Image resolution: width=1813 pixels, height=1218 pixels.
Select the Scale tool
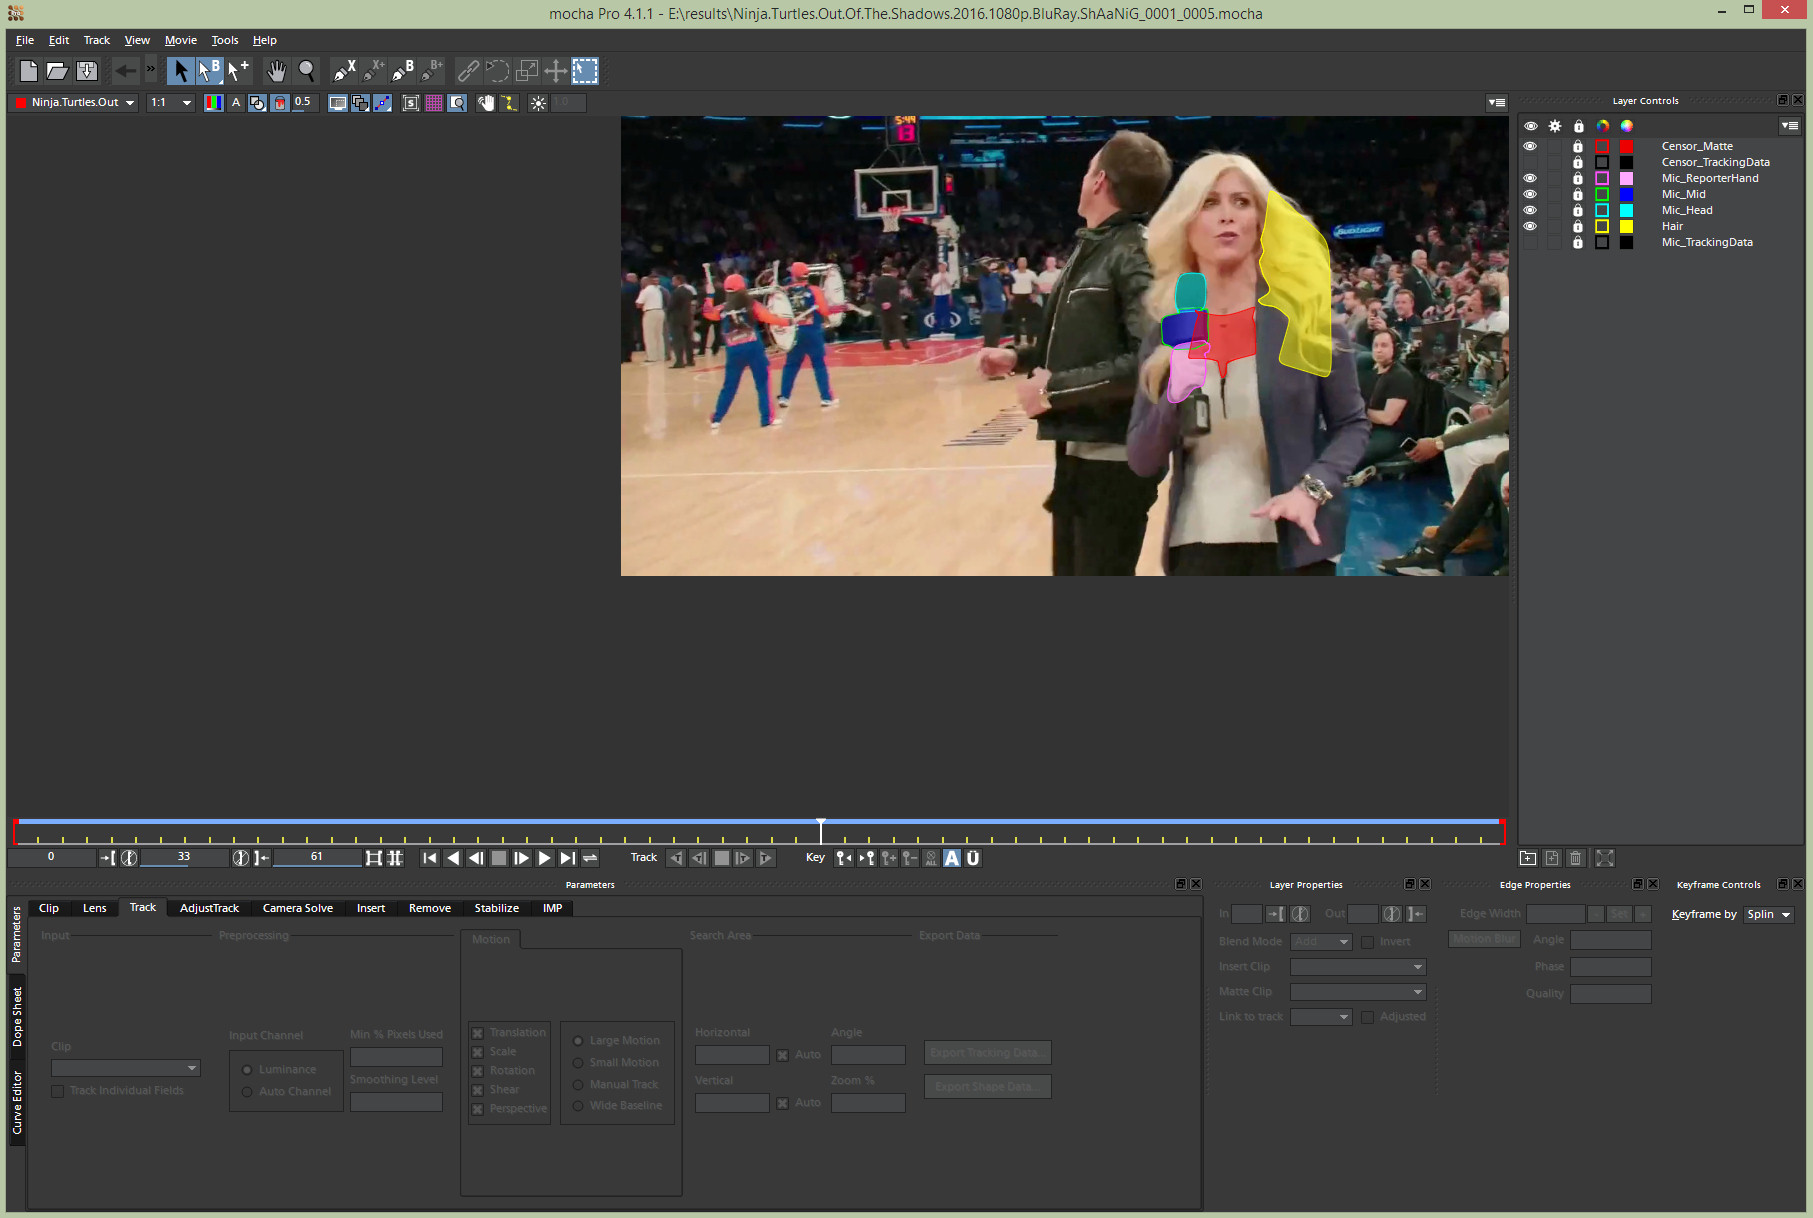point(526,71)
